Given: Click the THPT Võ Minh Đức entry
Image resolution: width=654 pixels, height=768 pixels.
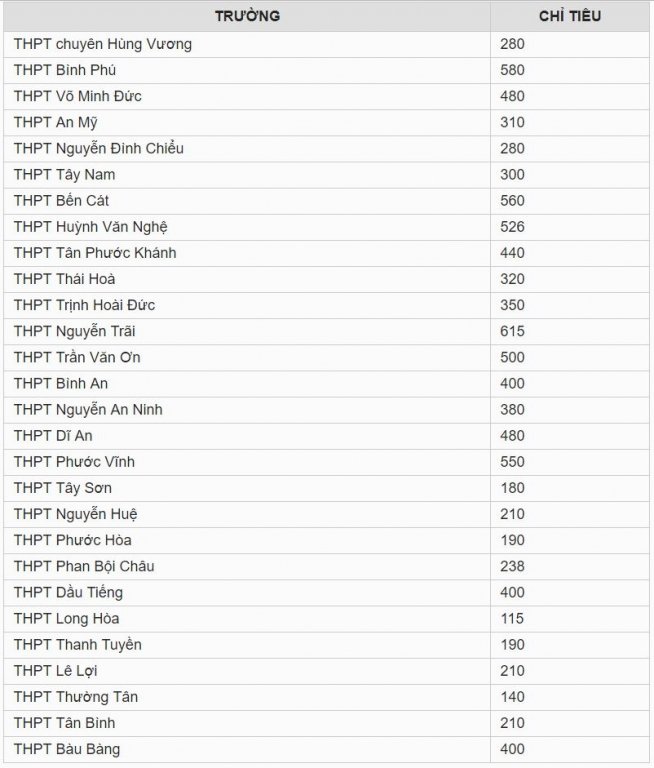Looking at the screenshot, I should pyautogui.click(x=77, y=96).
